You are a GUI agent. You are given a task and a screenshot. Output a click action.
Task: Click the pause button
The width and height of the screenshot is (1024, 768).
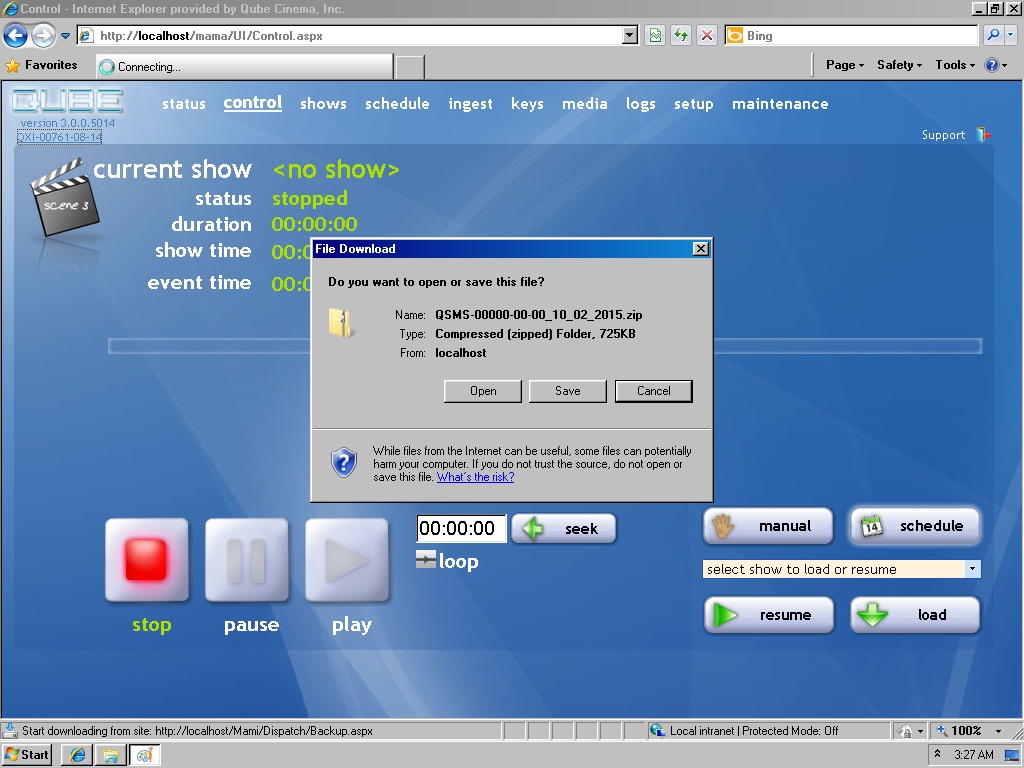pos(247,560)
